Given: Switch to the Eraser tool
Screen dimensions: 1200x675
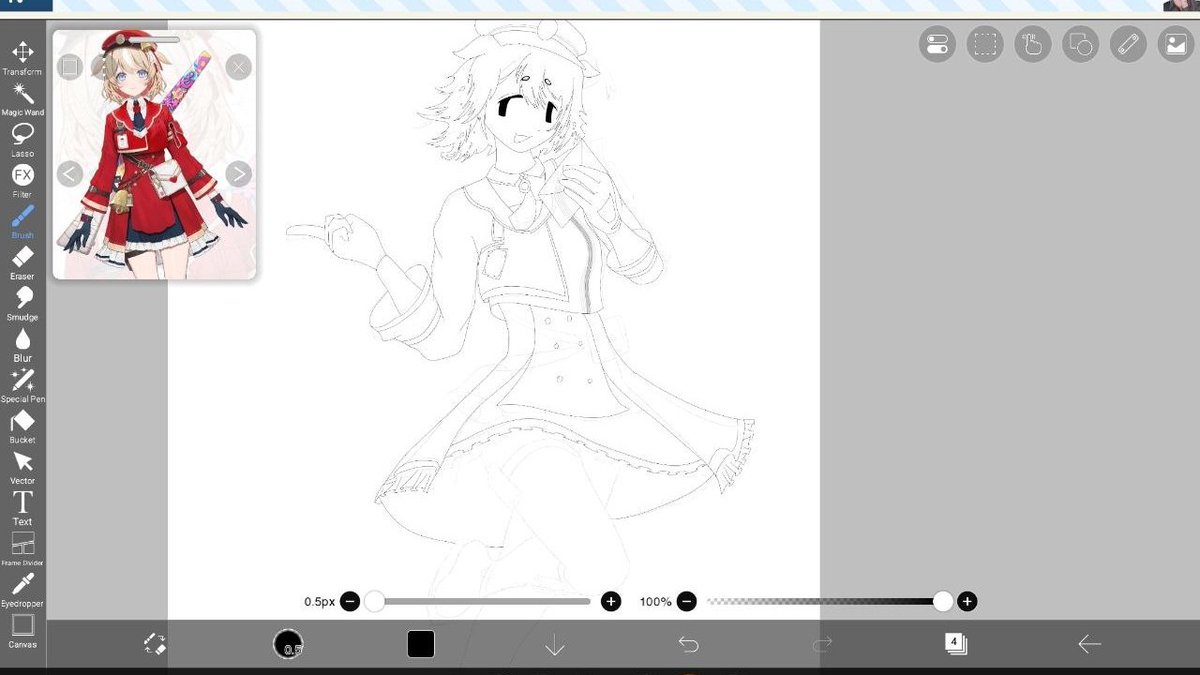Looking at the screenshot, I should pyautogui.click(x=22, y=263).
